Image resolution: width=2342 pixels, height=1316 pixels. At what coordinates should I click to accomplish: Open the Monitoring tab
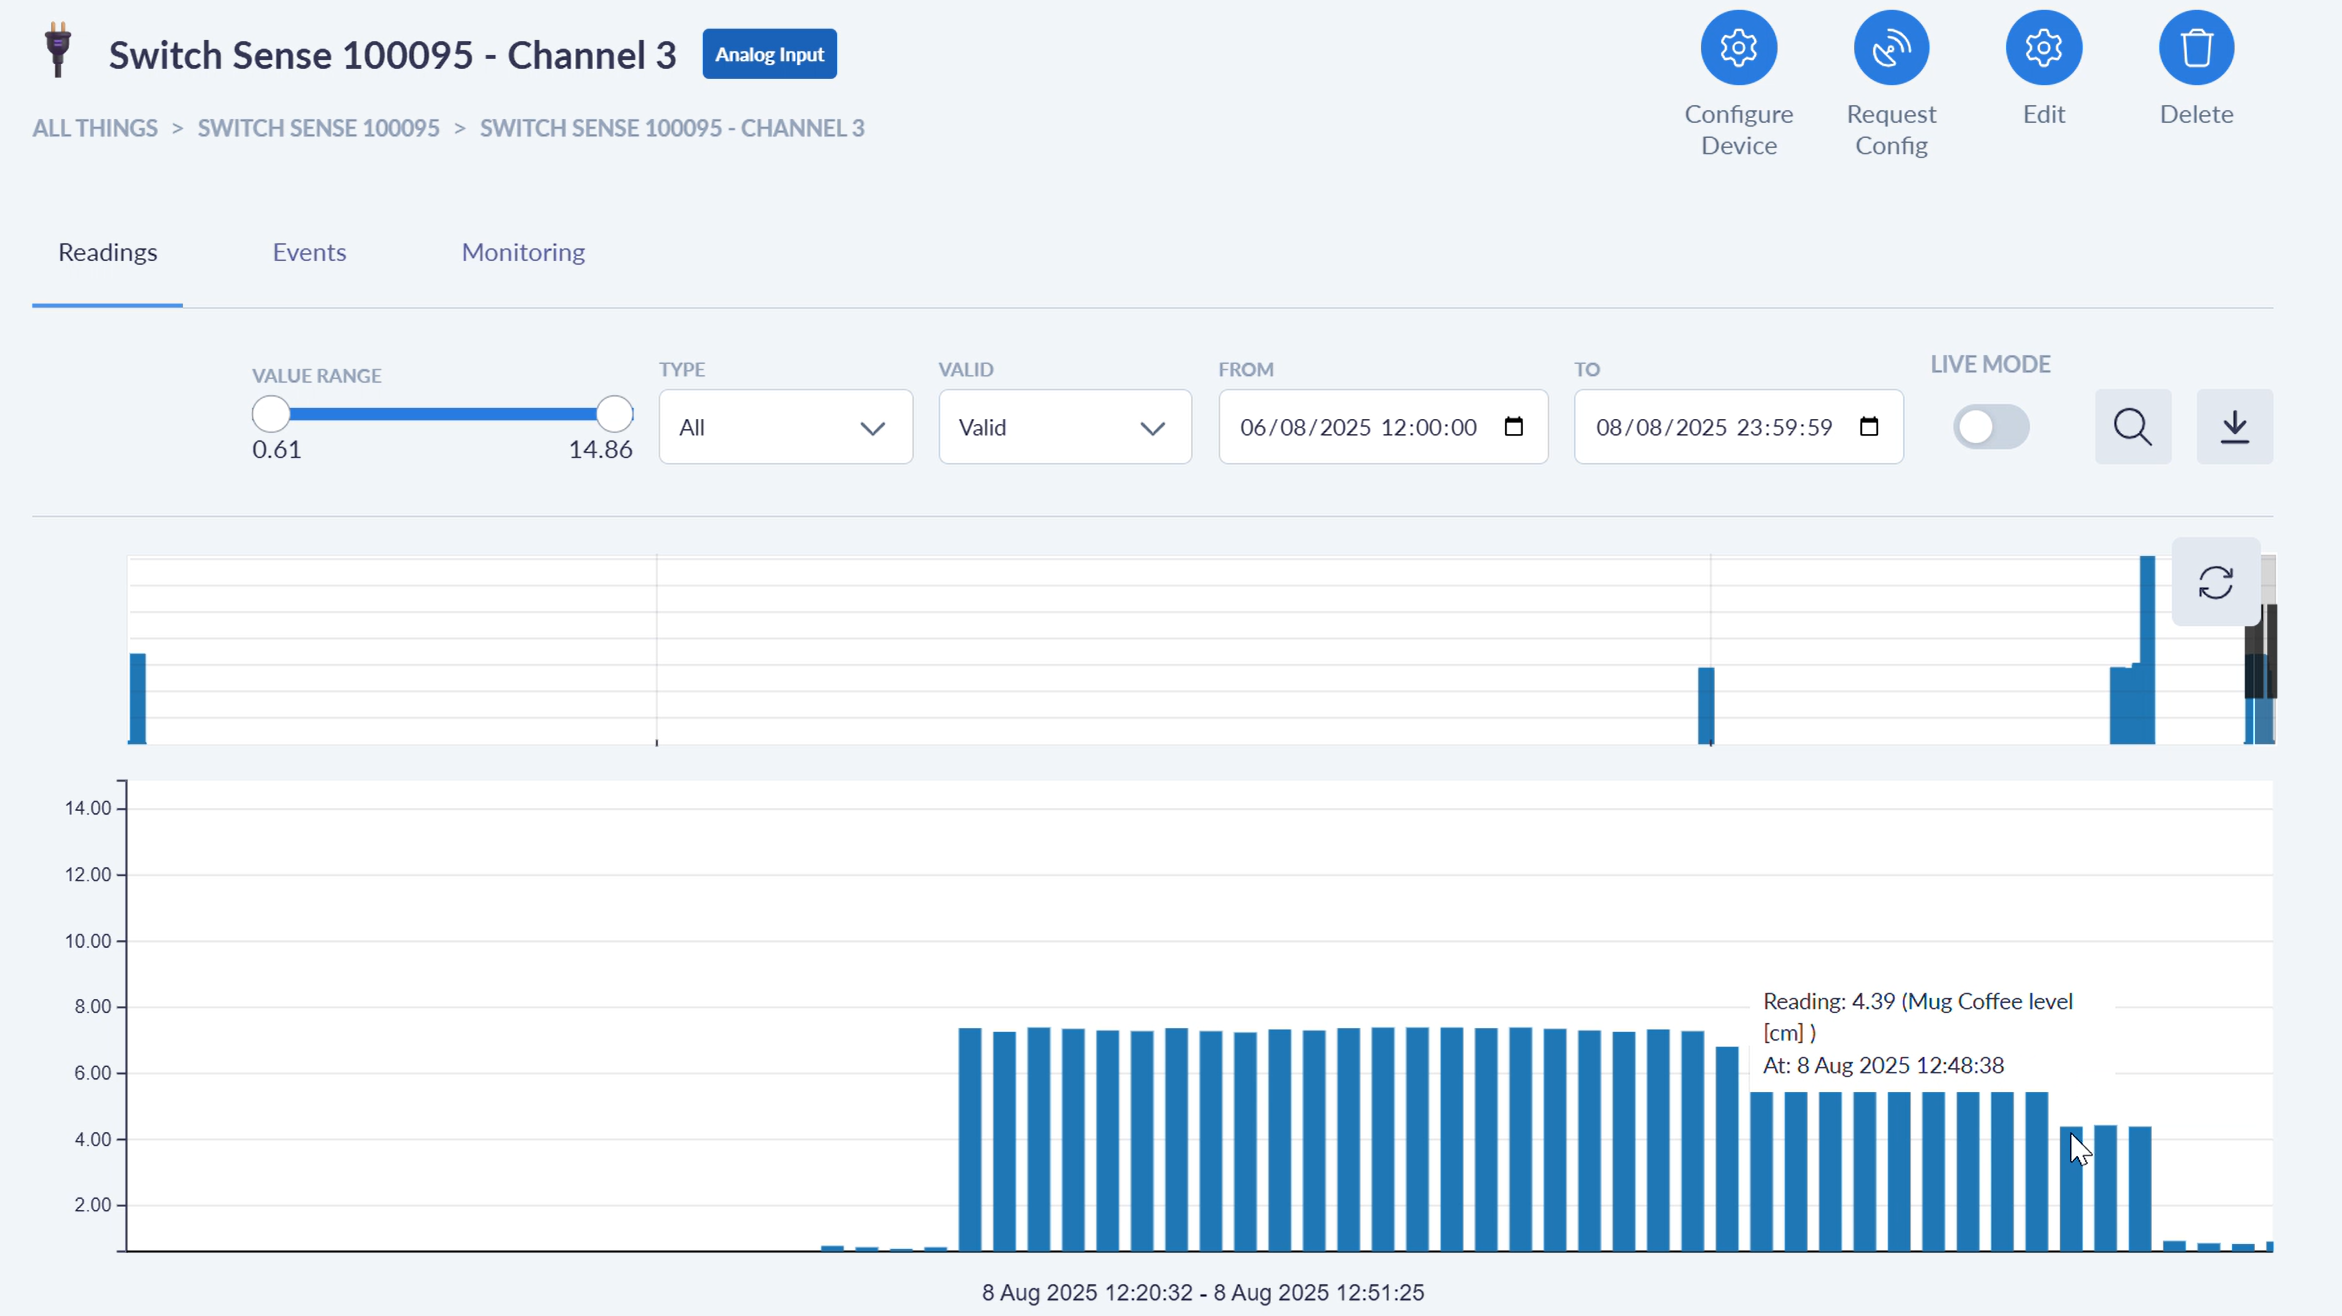click(x=523, y=252)
